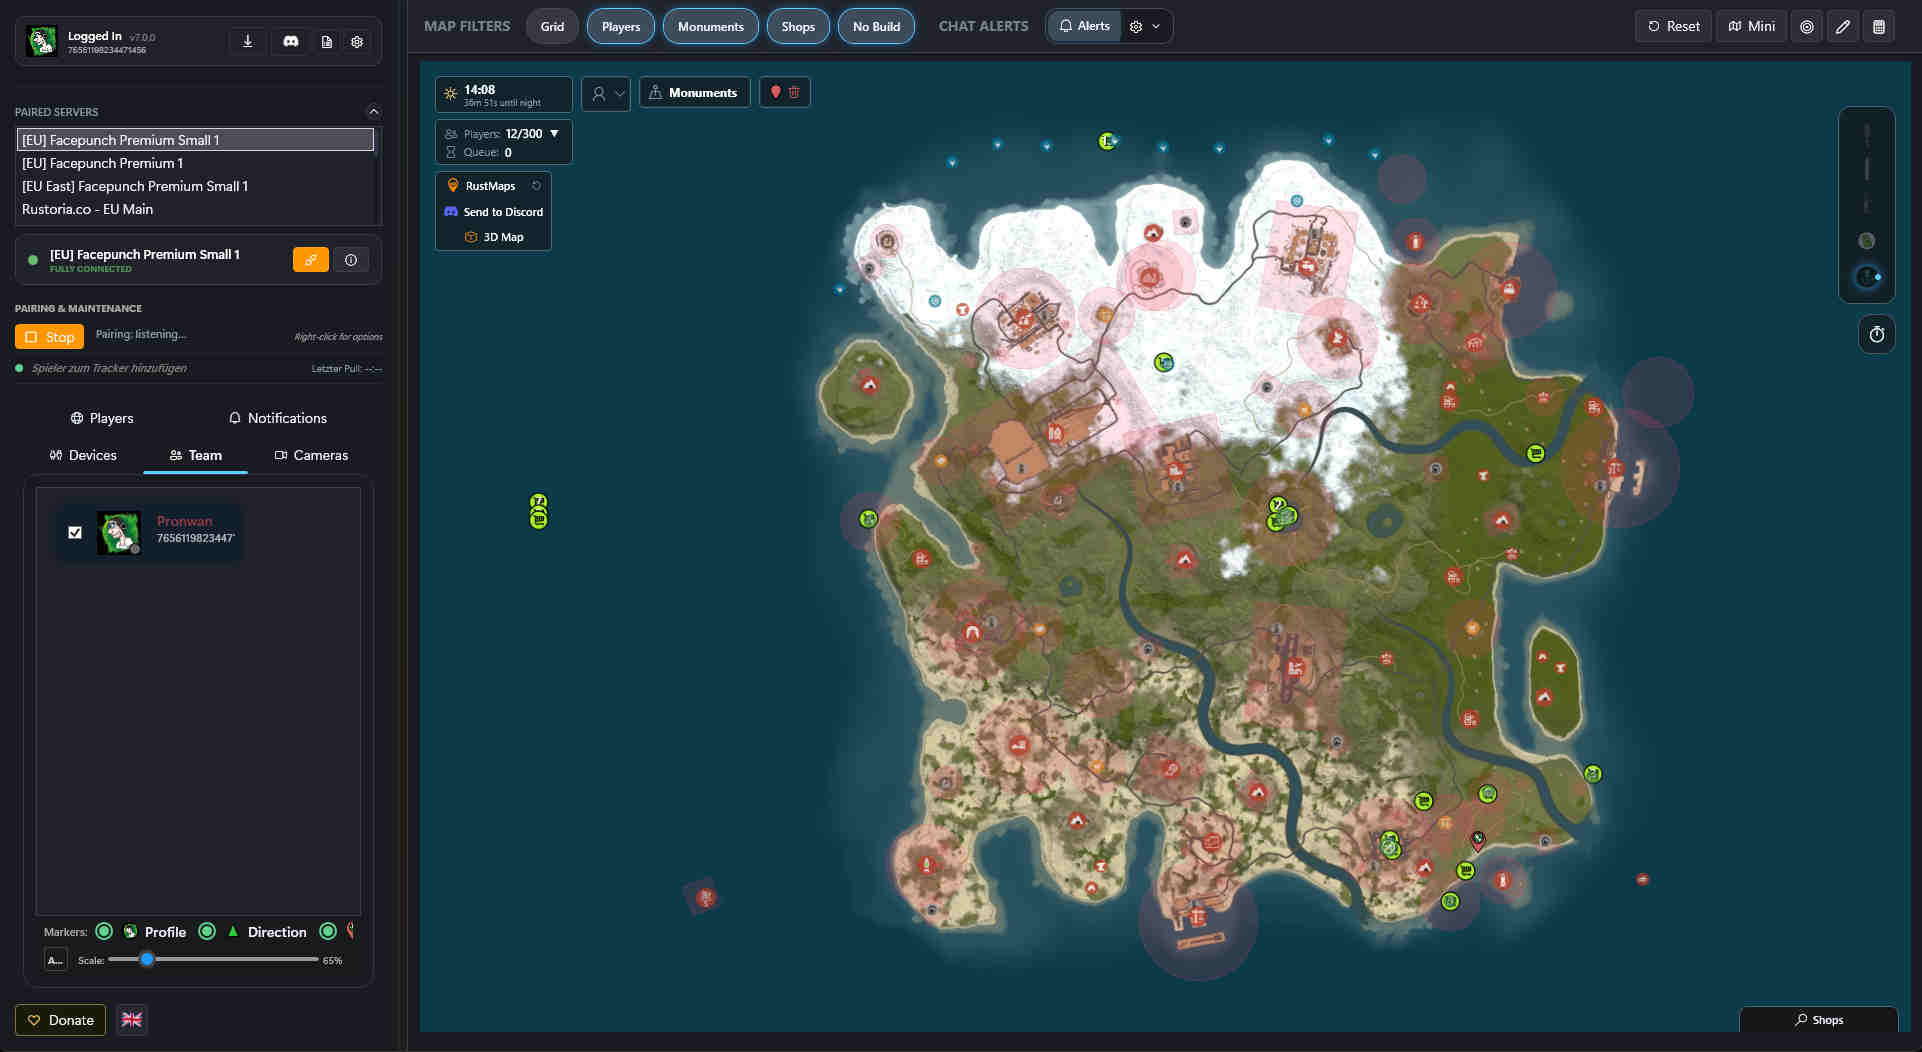Screen dimensions: 1922x1052
Task: Reset the map view
Action: [x=1673, y=27]
